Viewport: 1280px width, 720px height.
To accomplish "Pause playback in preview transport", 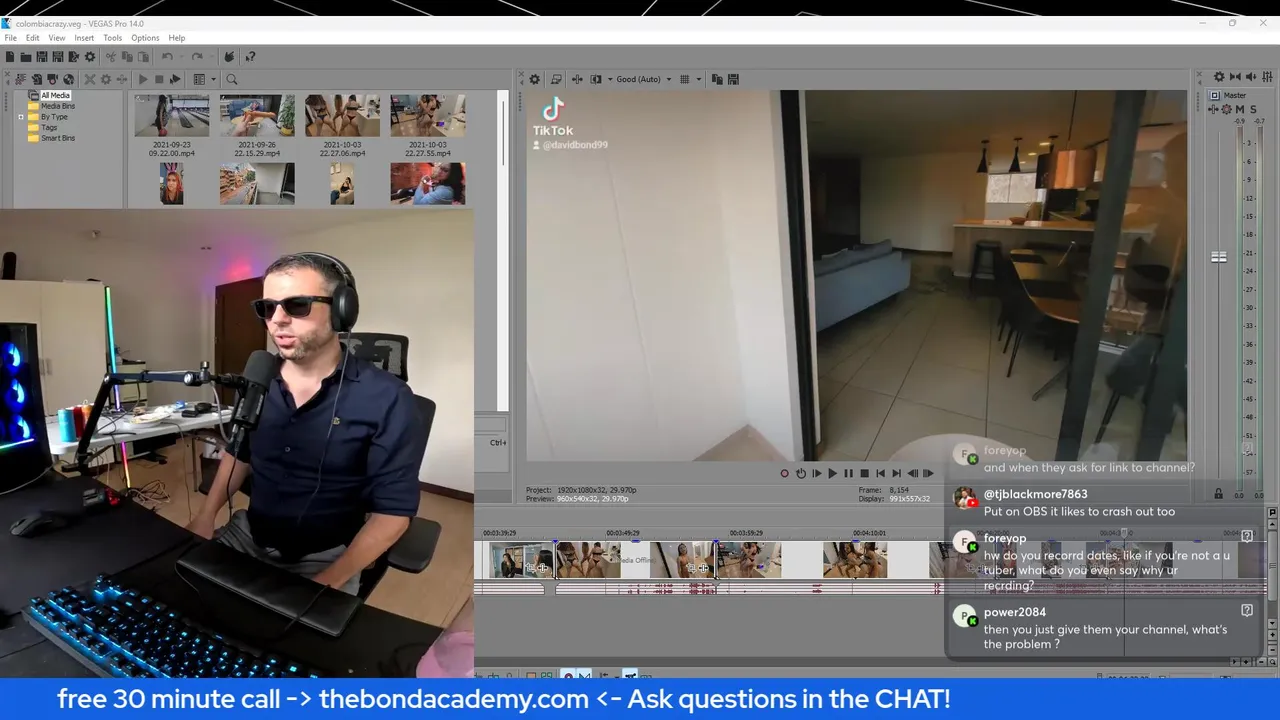I will pyautogui.click(x=849, y=474).
